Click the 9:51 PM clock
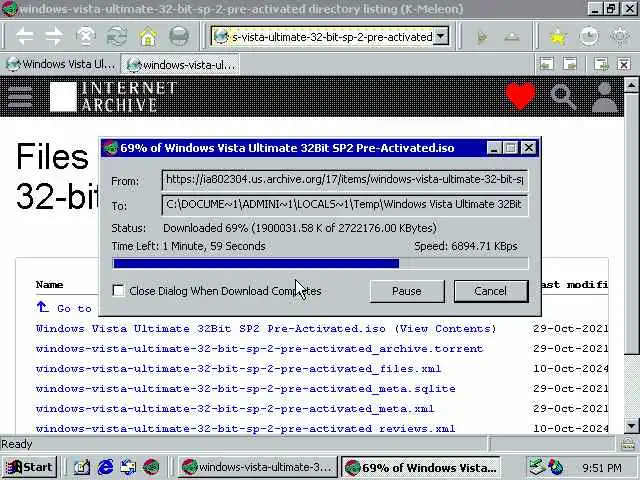Image resolution: width=640 pixels, height=480 pixels. (602, 467)
